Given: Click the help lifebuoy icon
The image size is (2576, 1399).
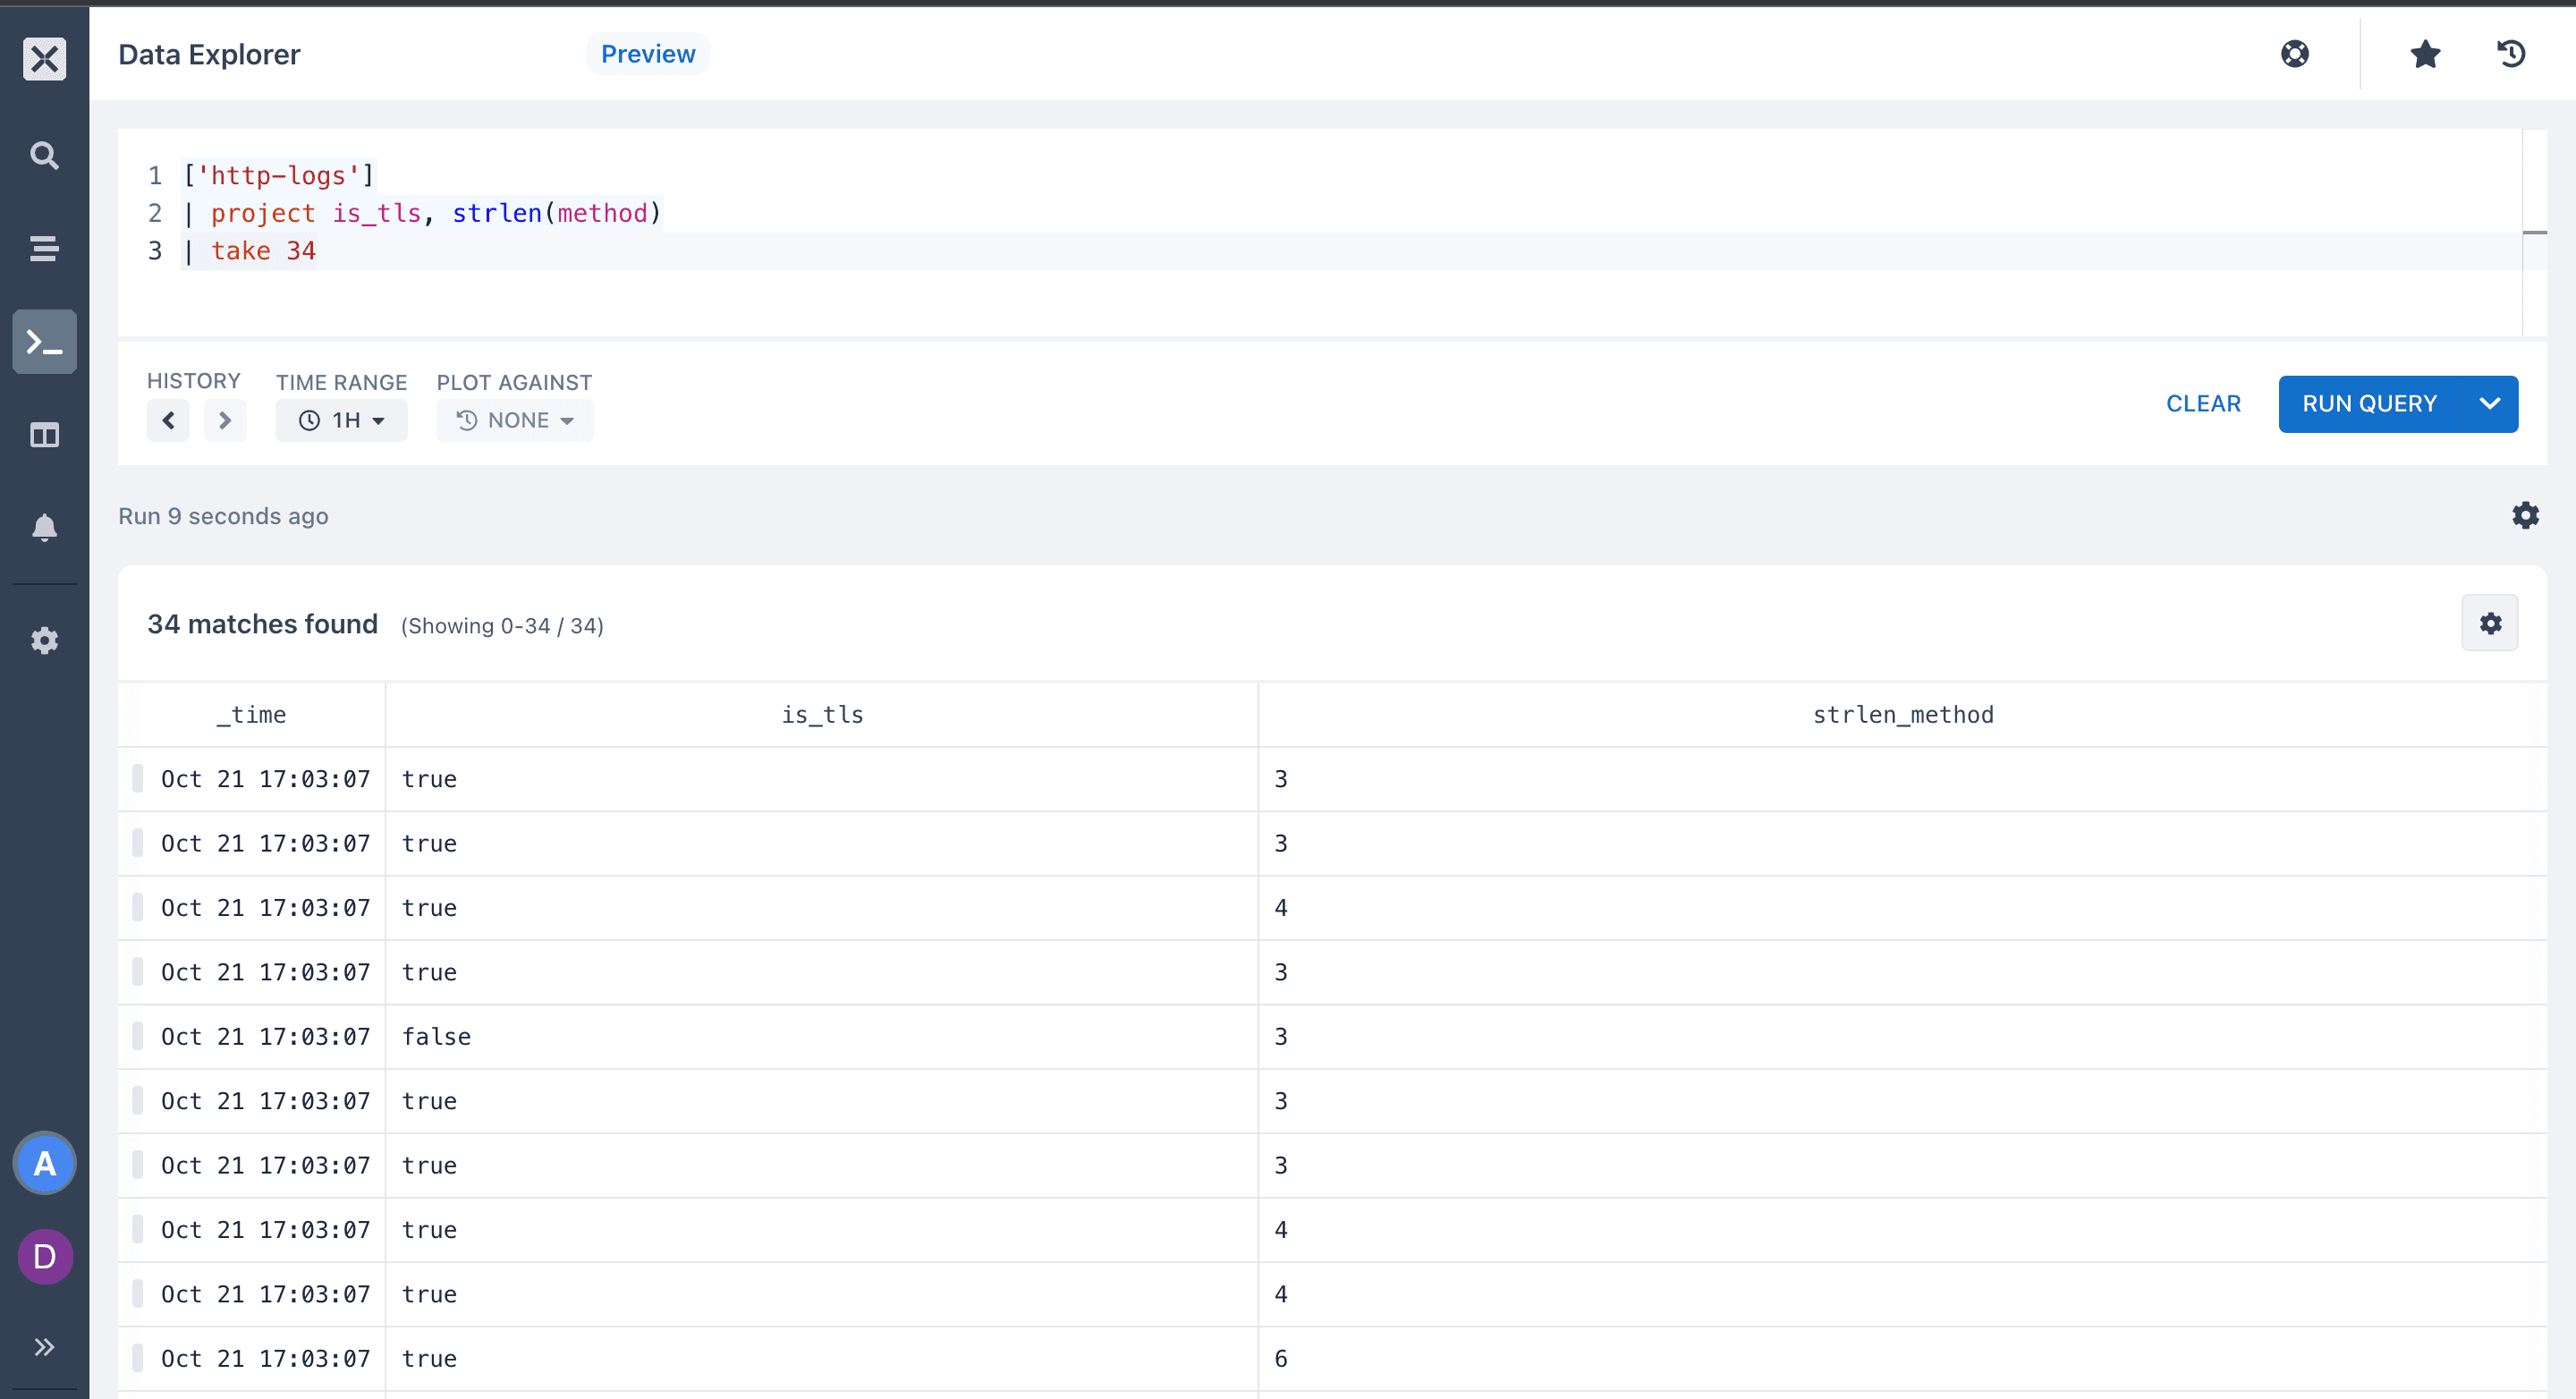Looking at the screenshot, I should click(2294, 54).
